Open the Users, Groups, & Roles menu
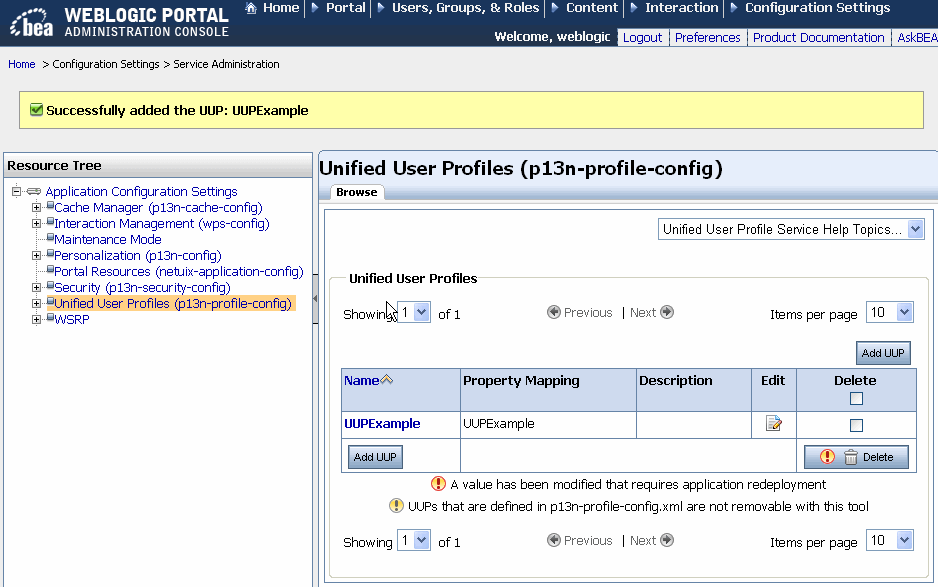 tap(465, 8)
